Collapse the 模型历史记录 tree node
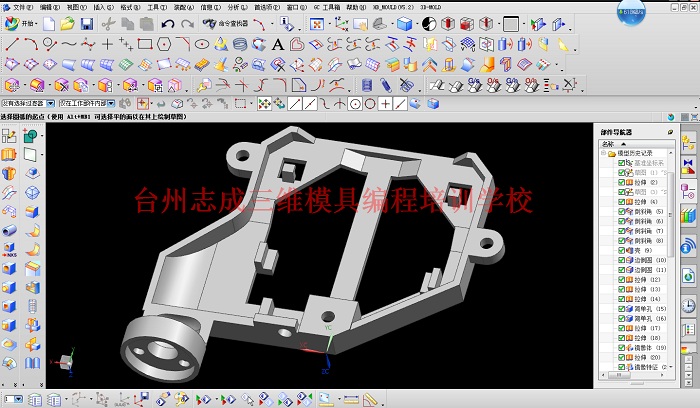The image size is (700, 408). 604,153
